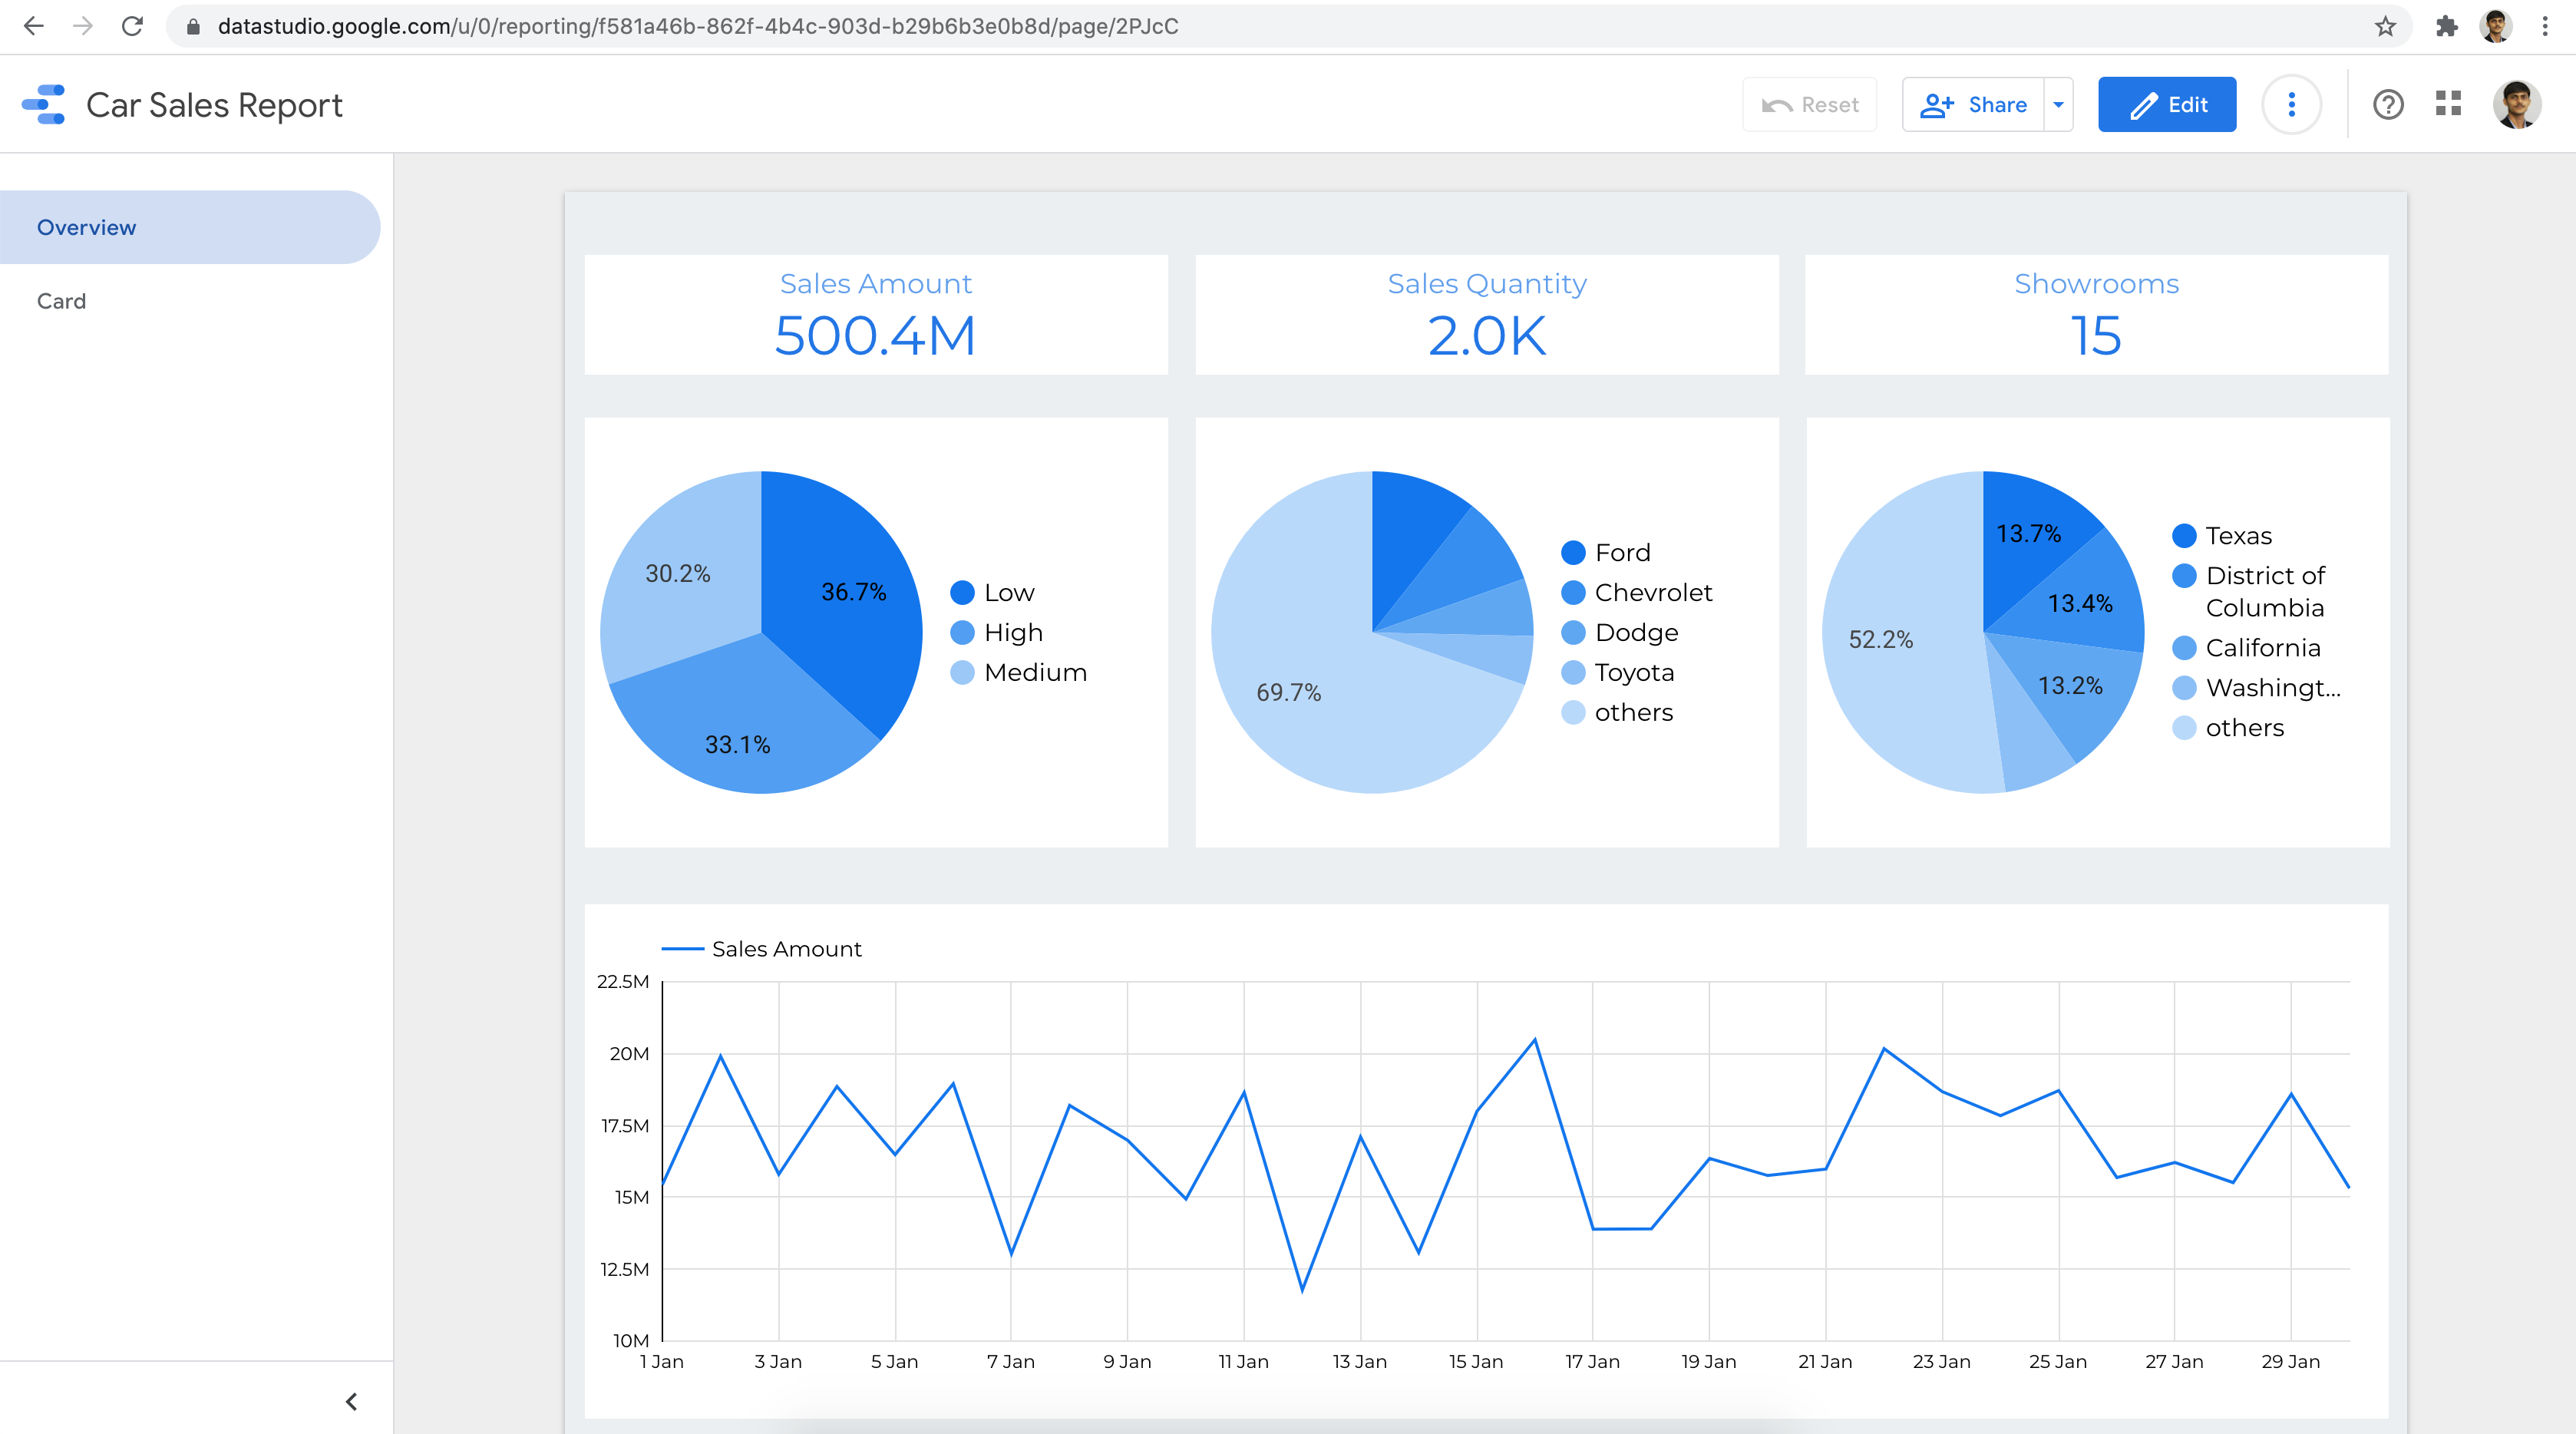Click the Sales Quantity scorecard title
2576x1434 pixels.
(1487, 284)
